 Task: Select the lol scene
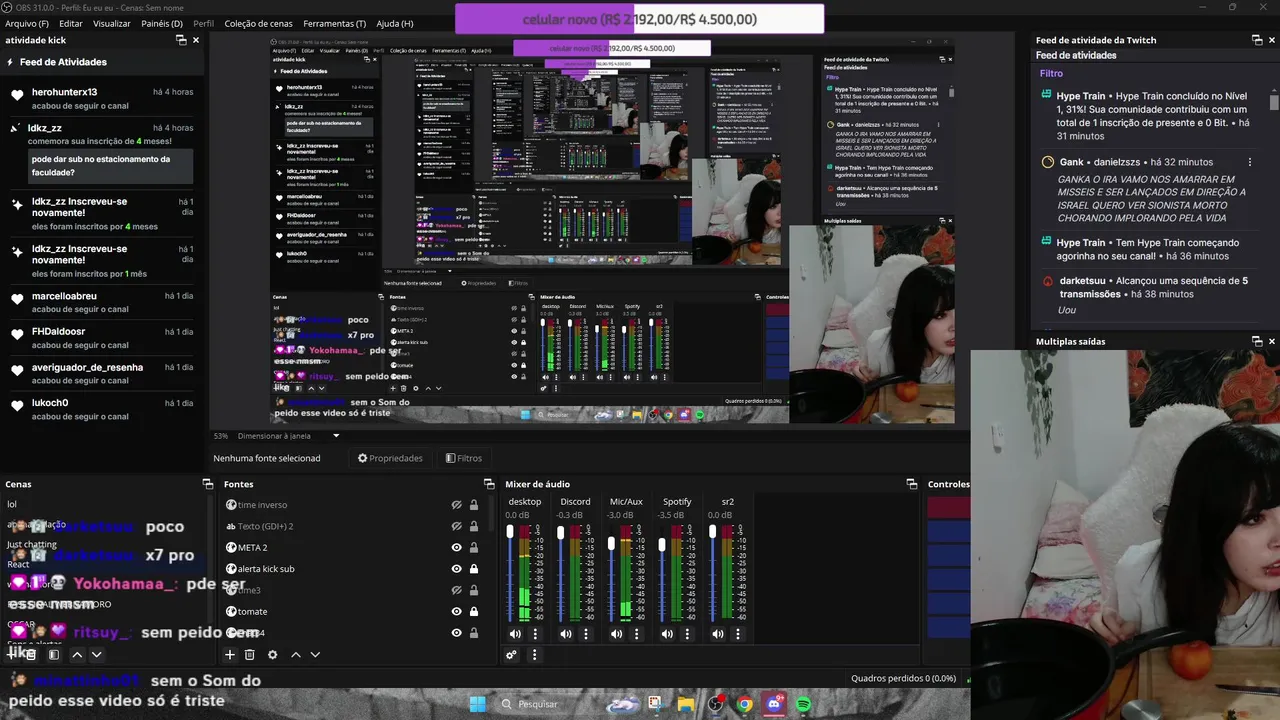[12, 504]
